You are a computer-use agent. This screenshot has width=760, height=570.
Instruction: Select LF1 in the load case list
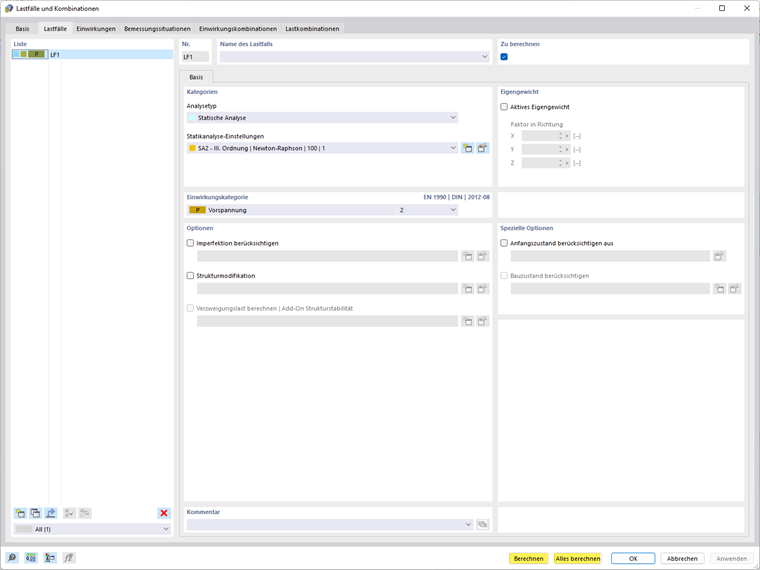coord(92,54)
